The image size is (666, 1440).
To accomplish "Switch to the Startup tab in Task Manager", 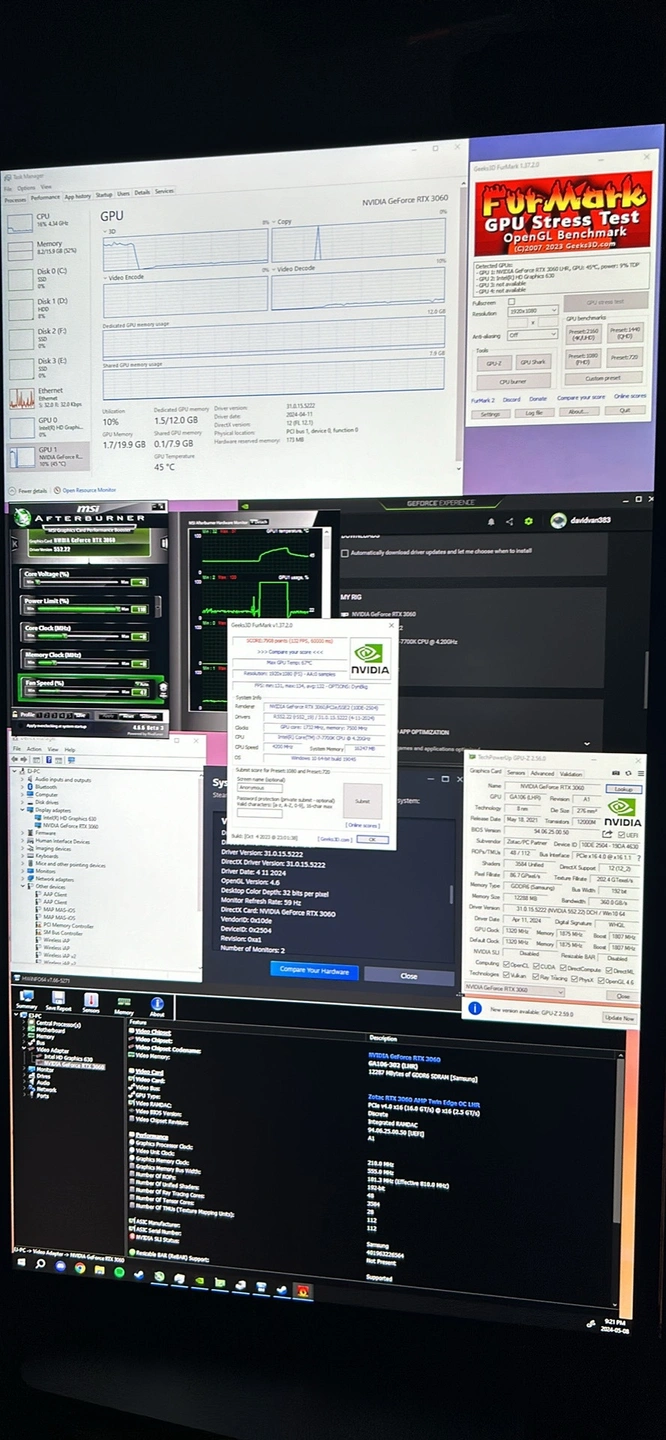I will (103, 195).
